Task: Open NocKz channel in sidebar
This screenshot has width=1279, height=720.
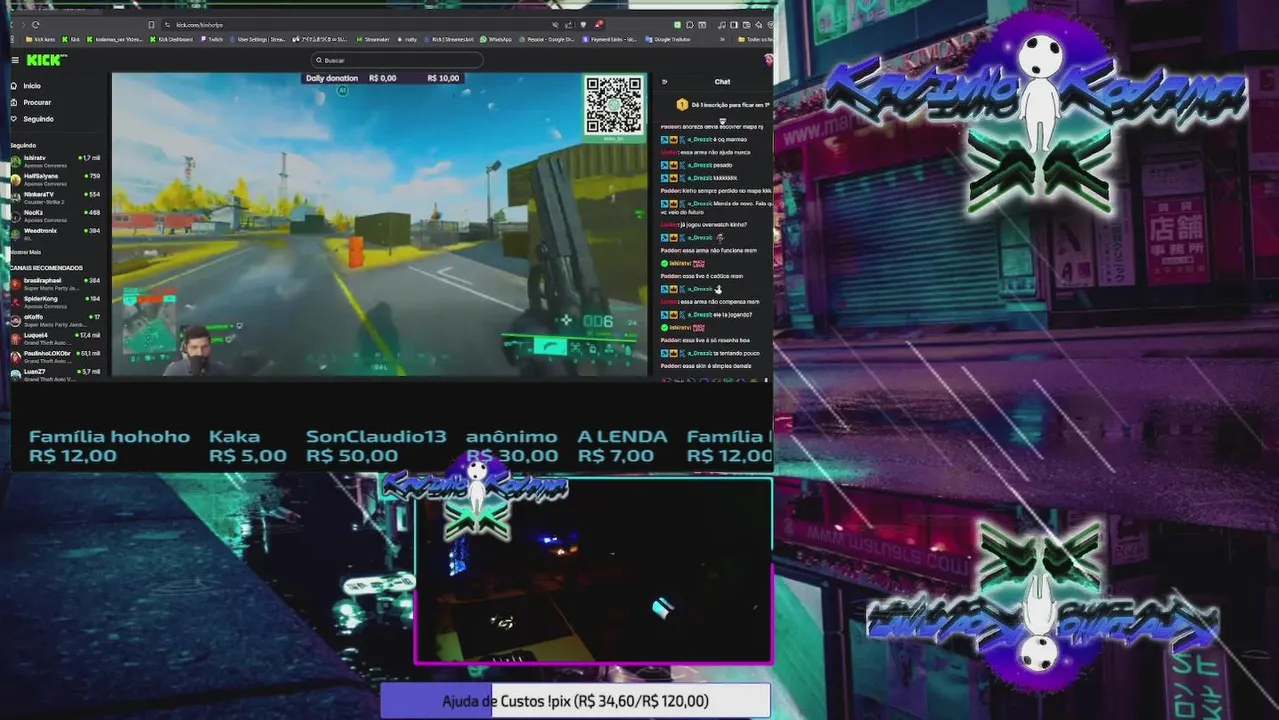Action: tap(55, 215)
